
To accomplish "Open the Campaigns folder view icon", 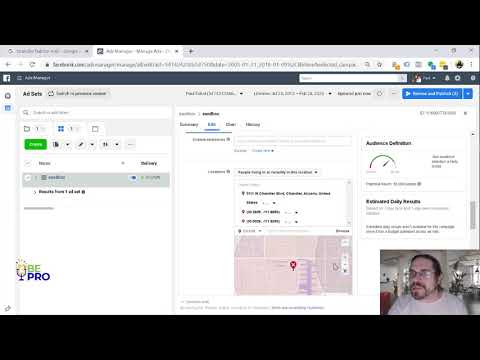I will 27,129.
